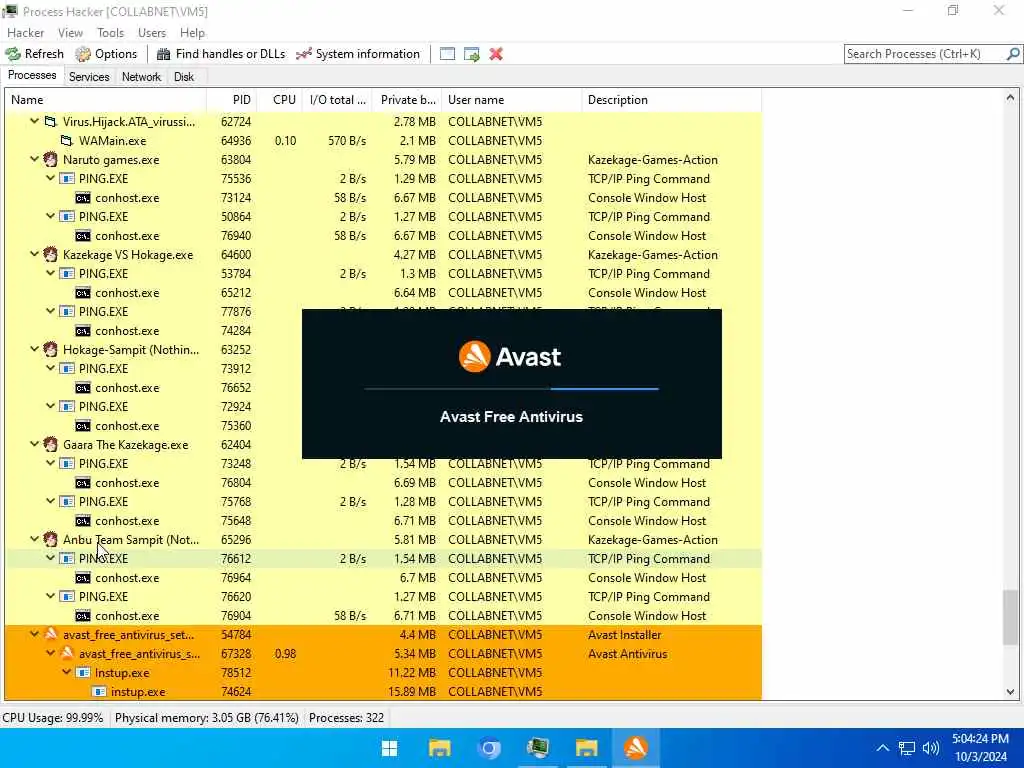Click Instup.exe icon with PID 78512

pos(83,673)
